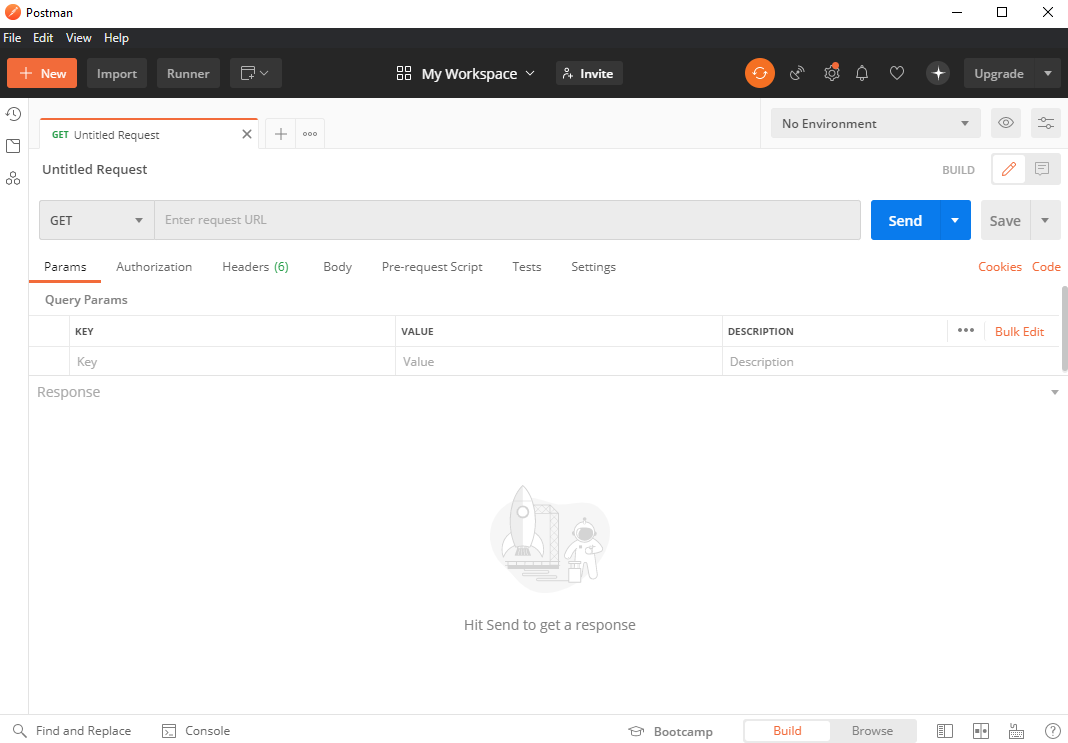Click the Enter request URL field
Viewport: 1068px width, 743px height.
pos(507,220)
